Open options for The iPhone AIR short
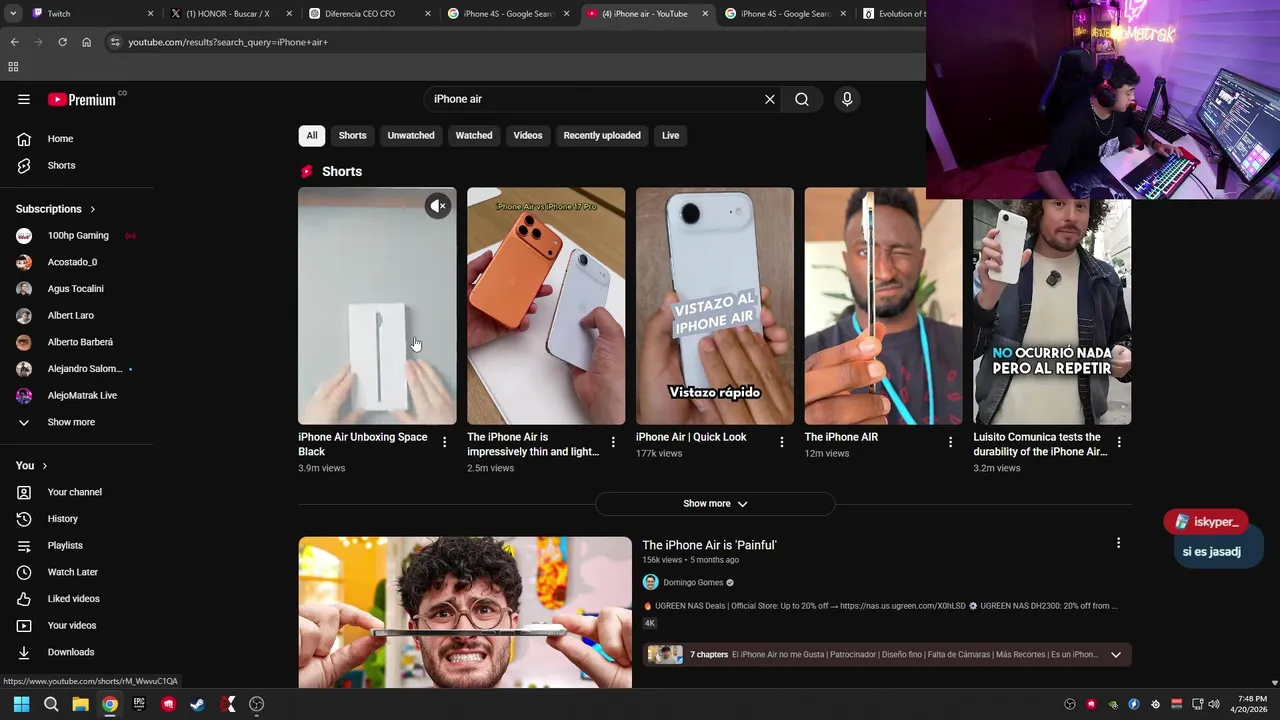 [951, 442]
